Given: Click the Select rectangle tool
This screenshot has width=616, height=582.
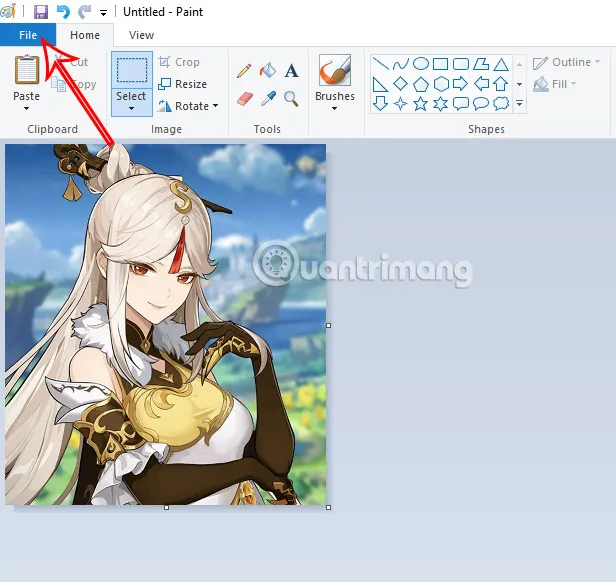Looking at the screenshot, I should (x=132, y=70).
